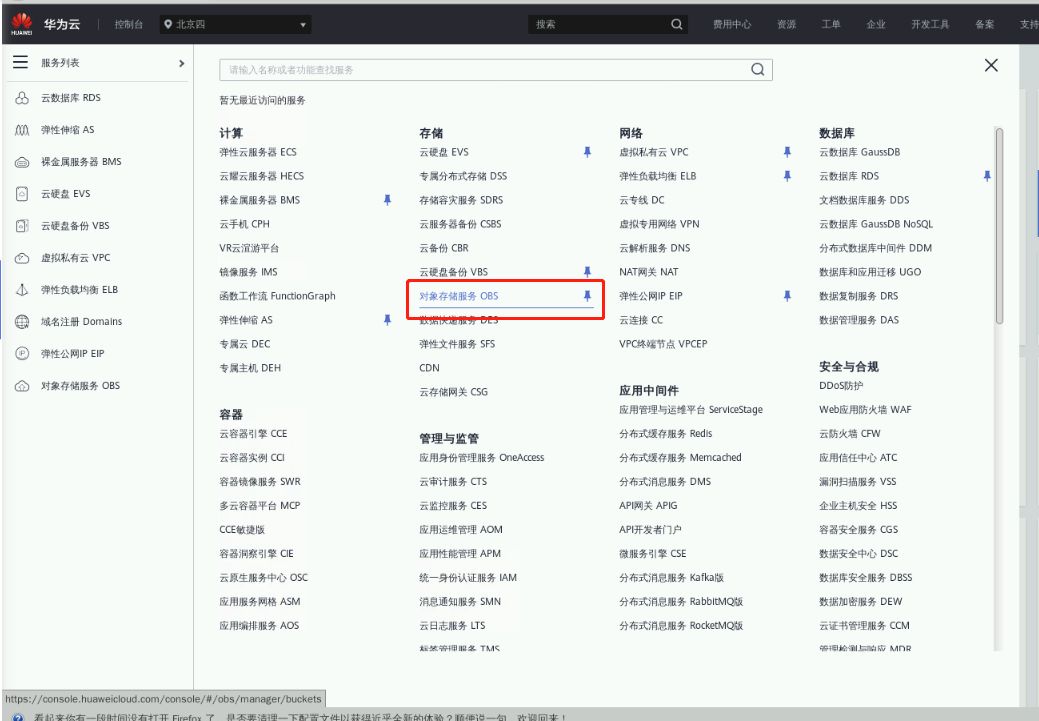
Task: Open 数据管理服务 DAS
Action: pos(859,319)
